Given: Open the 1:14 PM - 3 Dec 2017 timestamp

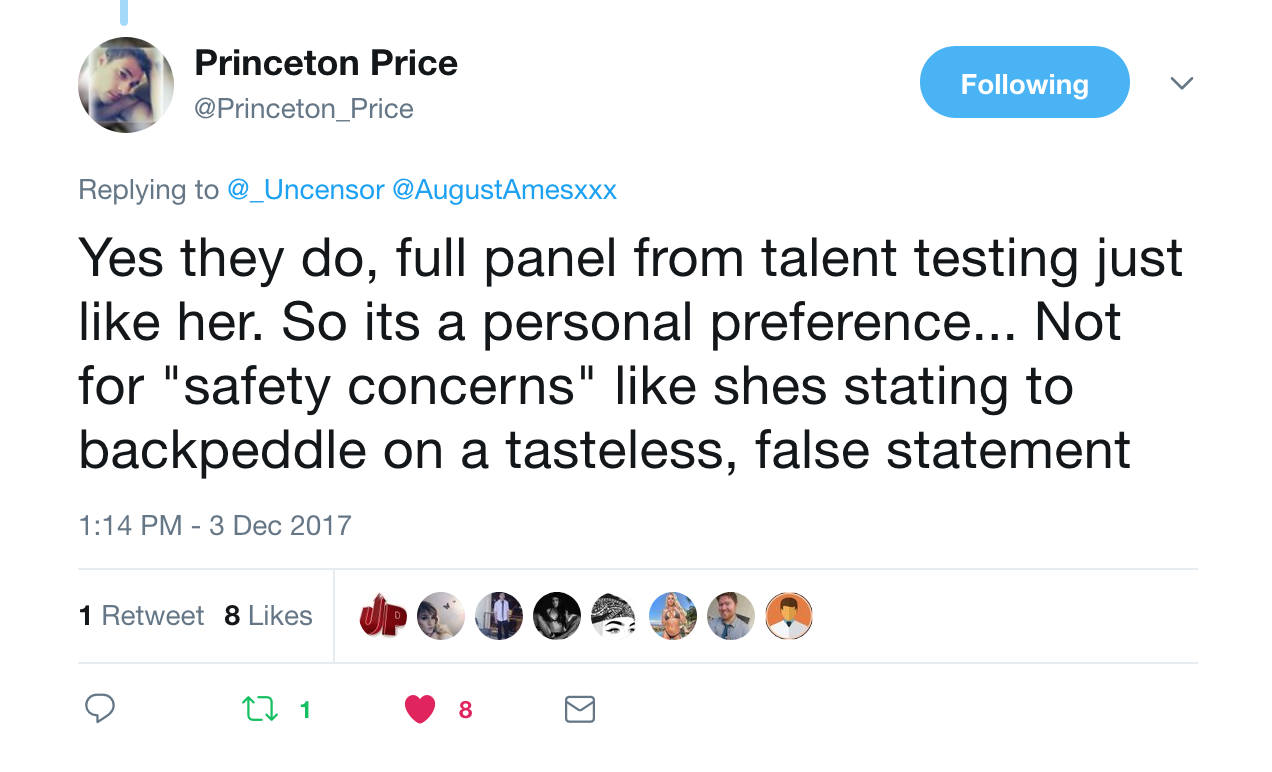Looking at the screenshot, I should point(215,526).
